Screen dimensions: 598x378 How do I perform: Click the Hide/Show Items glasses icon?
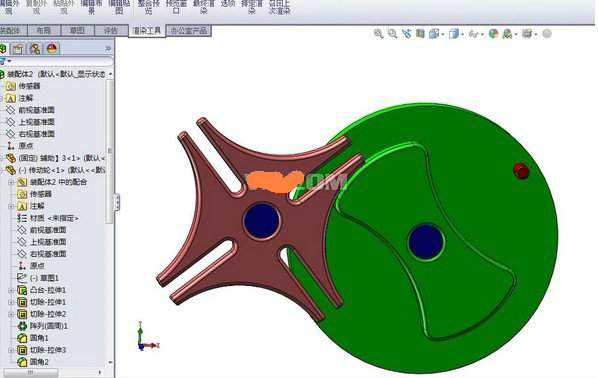point(473,34)
